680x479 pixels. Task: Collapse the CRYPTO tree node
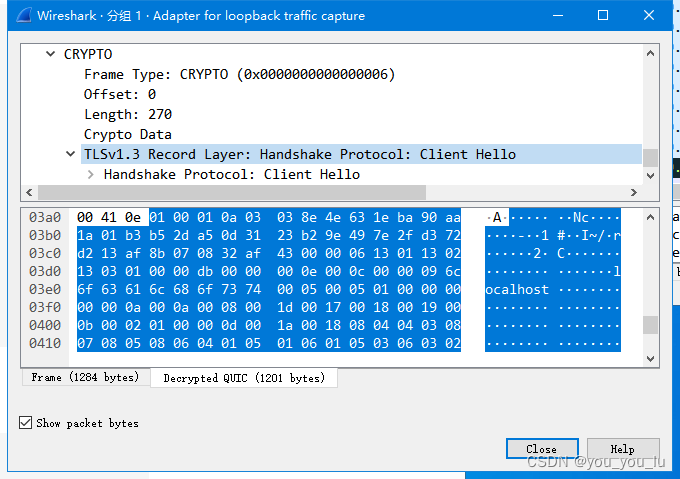pyautogui.click(x=51, y=54)
